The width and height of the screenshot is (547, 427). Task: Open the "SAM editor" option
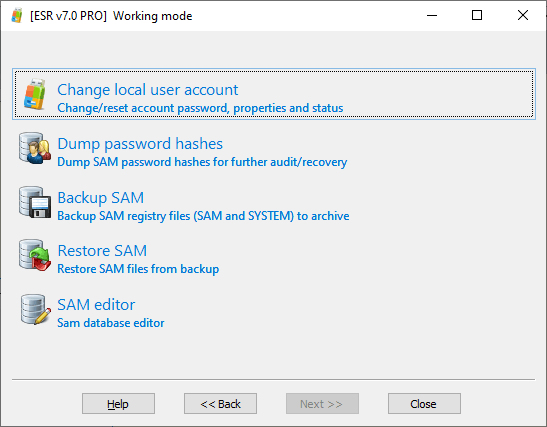pos(96,305)
